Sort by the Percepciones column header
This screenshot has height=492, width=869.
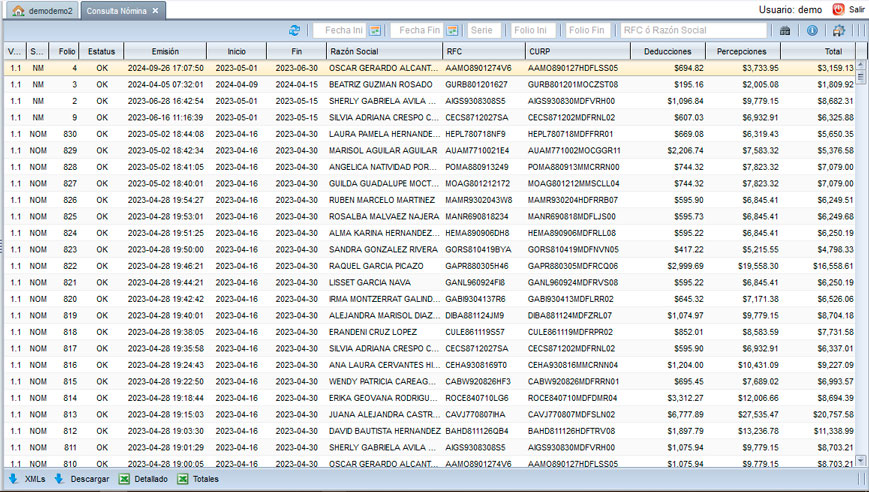pos(743,51)
